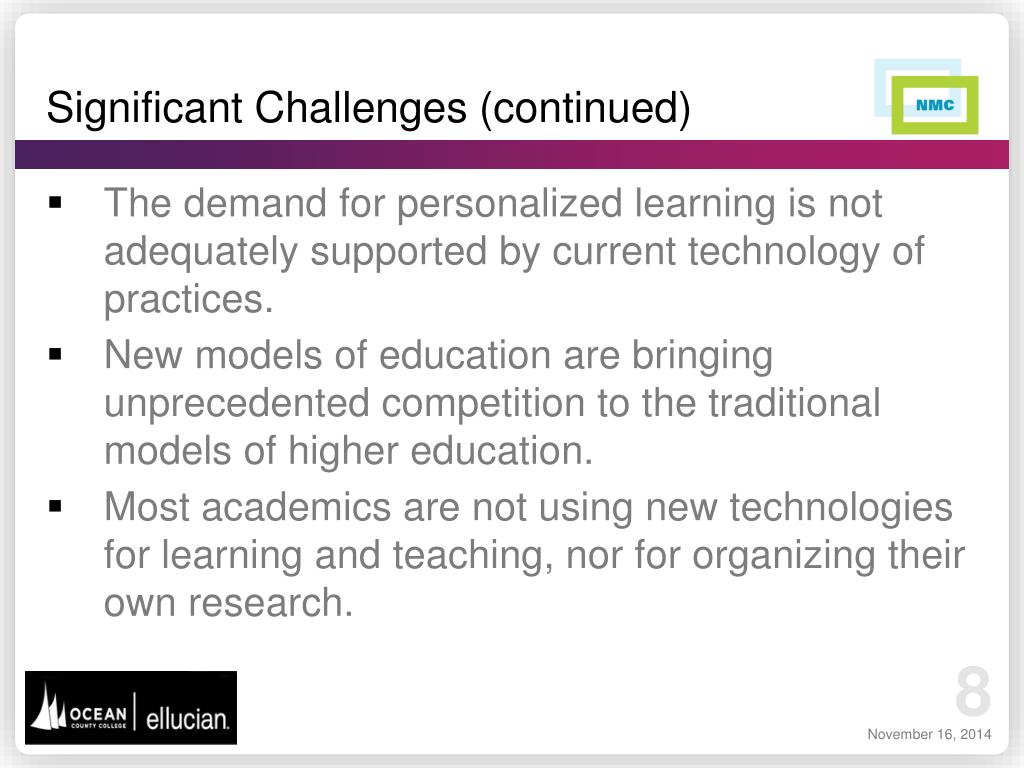
Task: Click the purple gradient divider bar
Action: (512, 154)
